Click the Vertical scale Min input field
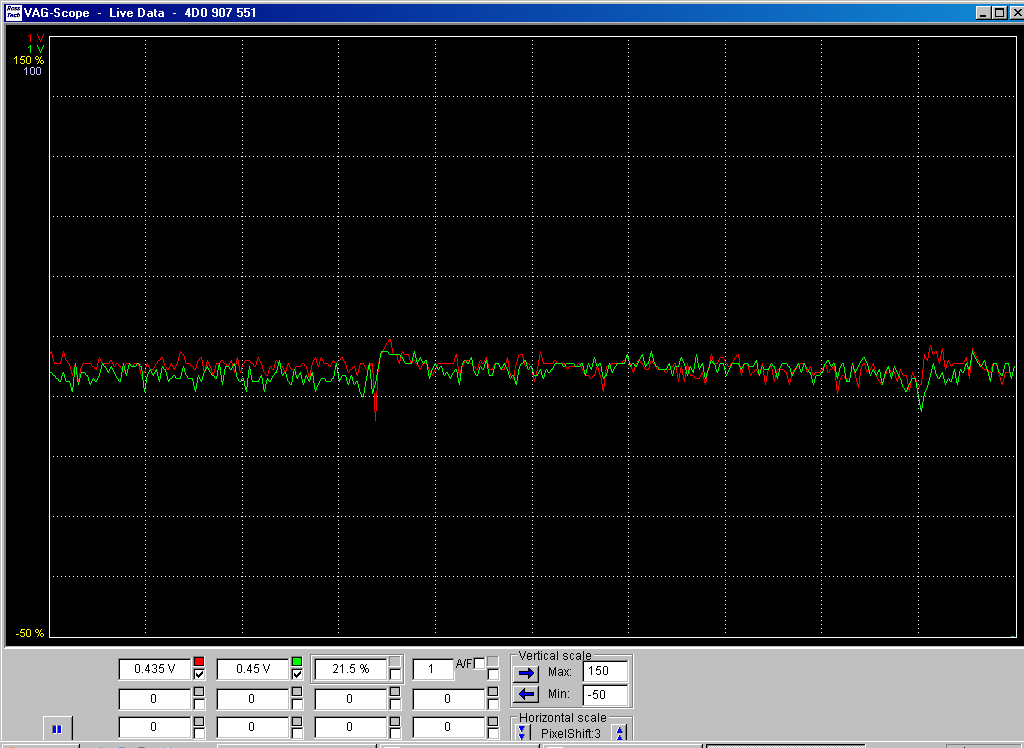This screenshot has height=748, width=1024. (x=605, y=695)
